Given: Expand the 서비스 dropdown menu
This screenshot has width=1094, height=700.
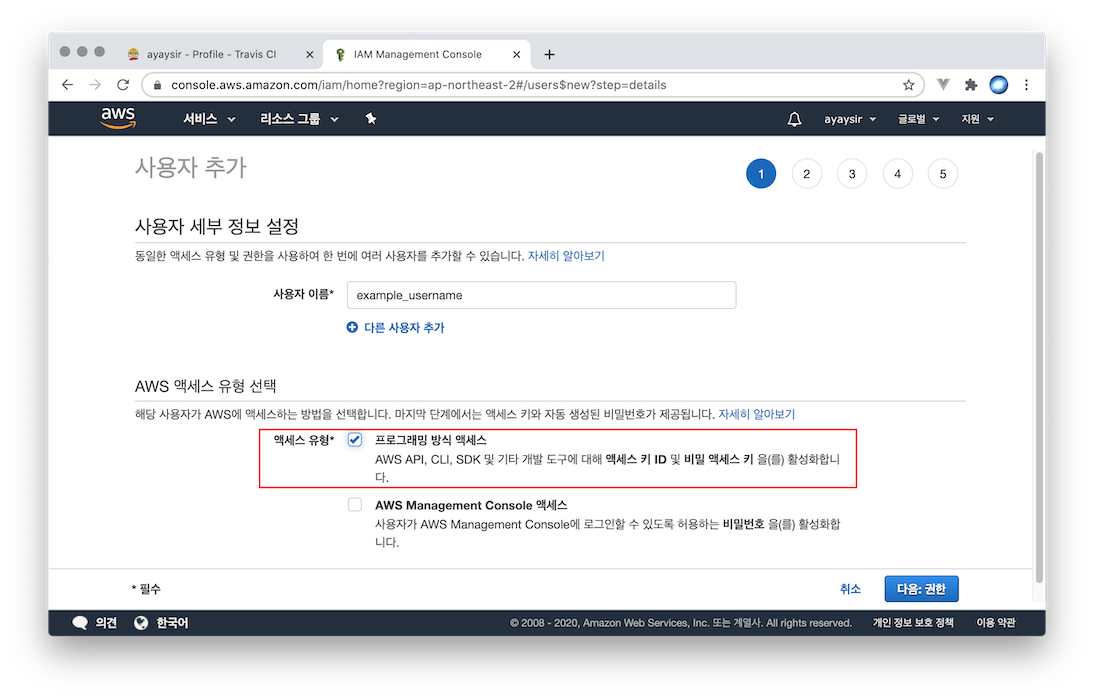Looking at the screenshot, I should [209, 119].
